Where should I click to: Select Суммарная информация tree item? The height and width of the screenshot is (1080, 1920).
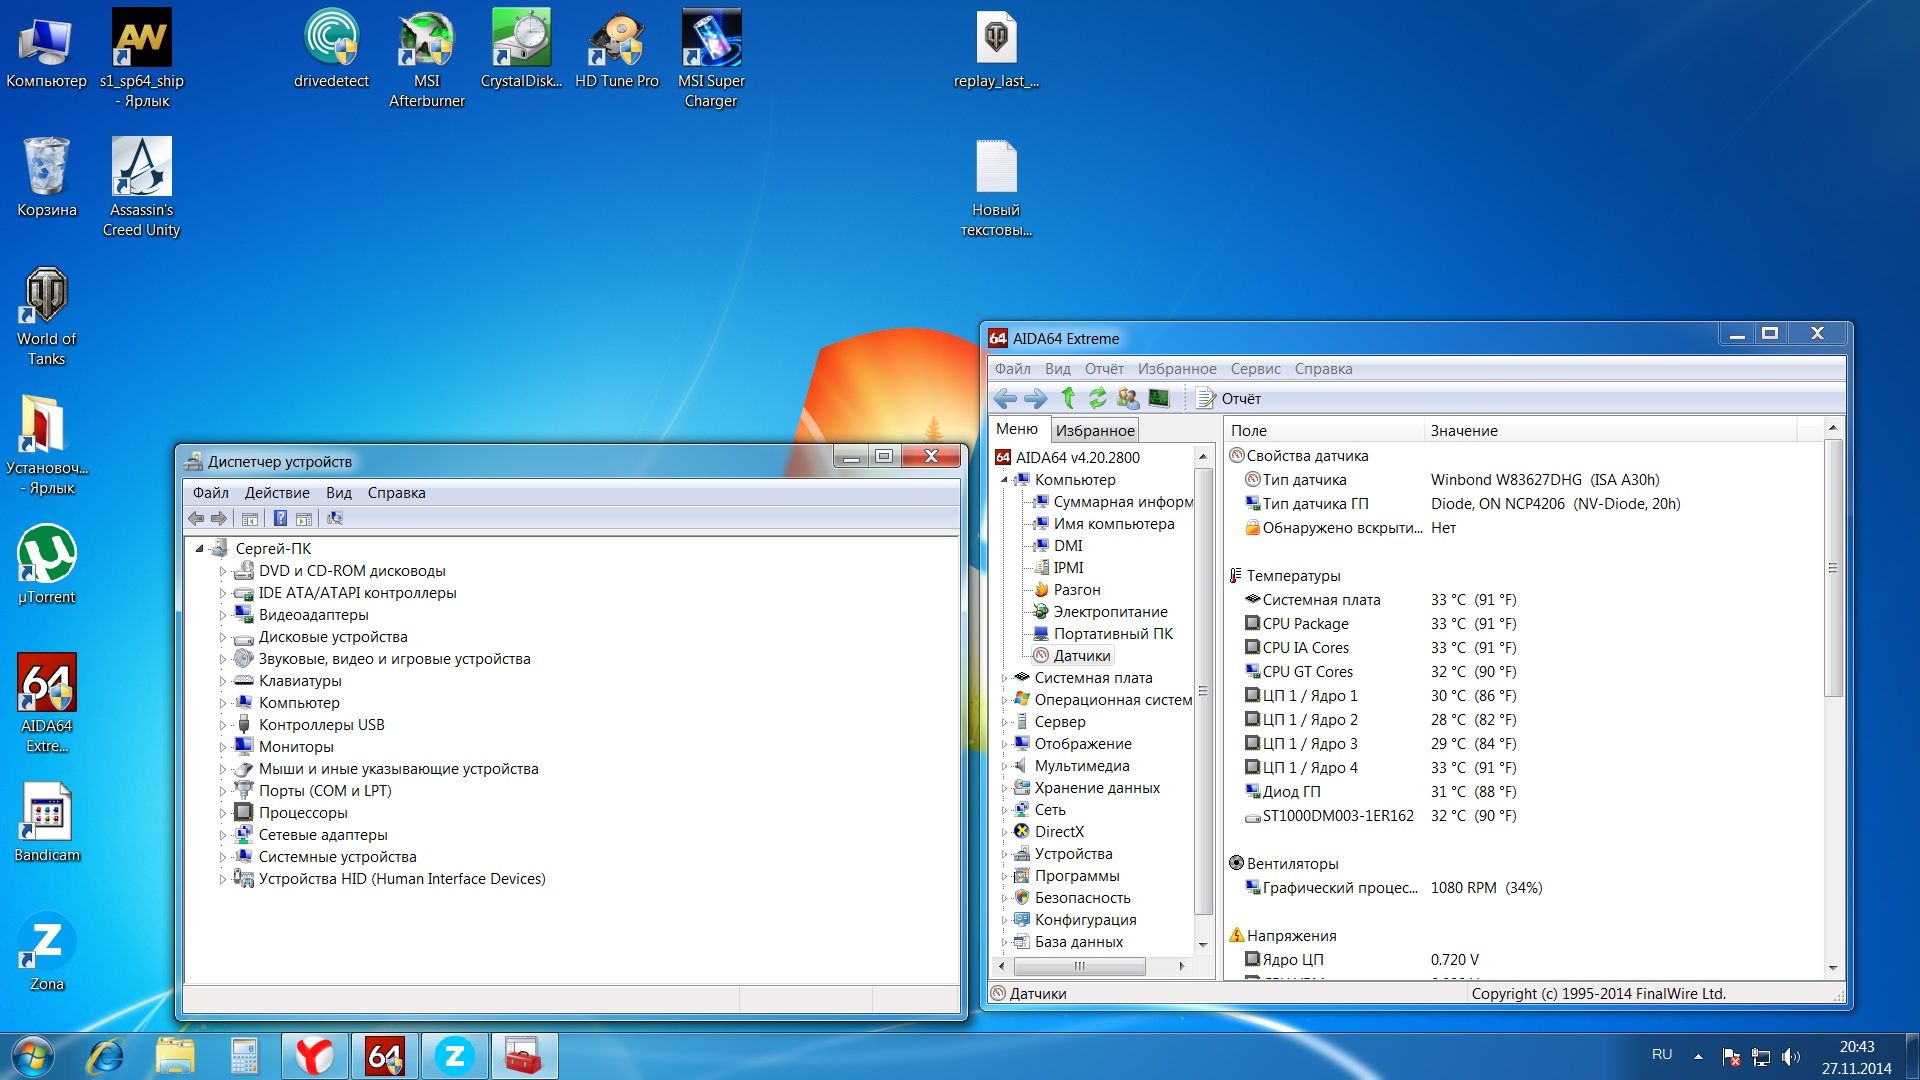point(1122,502)
